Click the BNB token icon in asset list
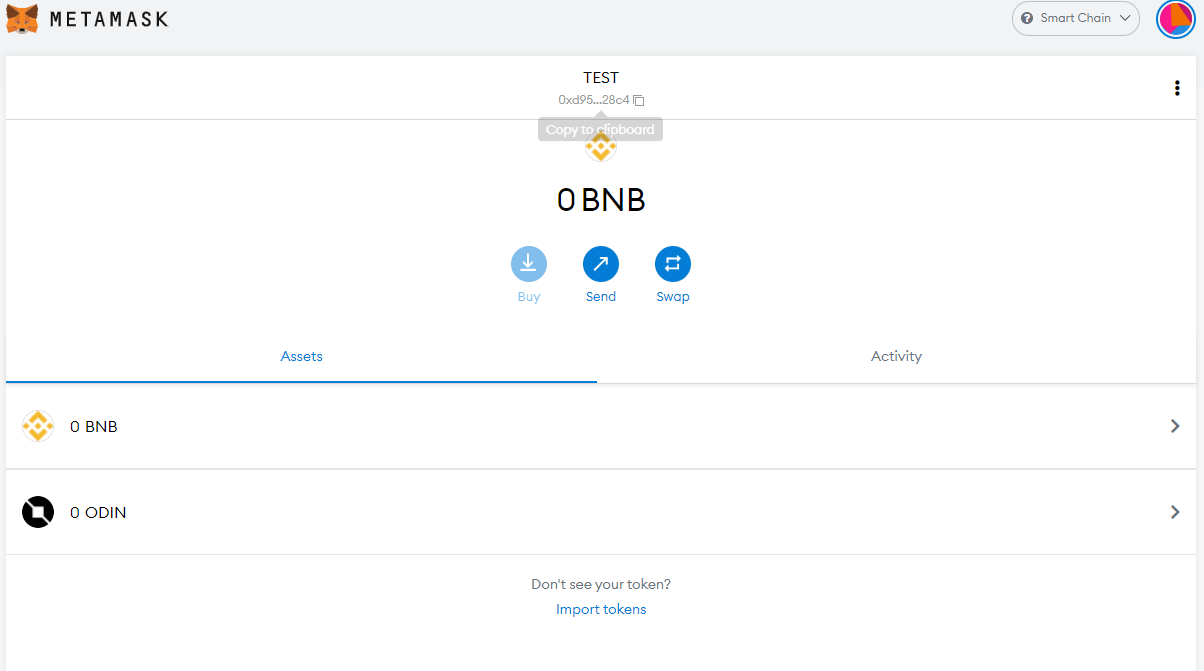The image size is (1204, 671). (x=38, y=426)
